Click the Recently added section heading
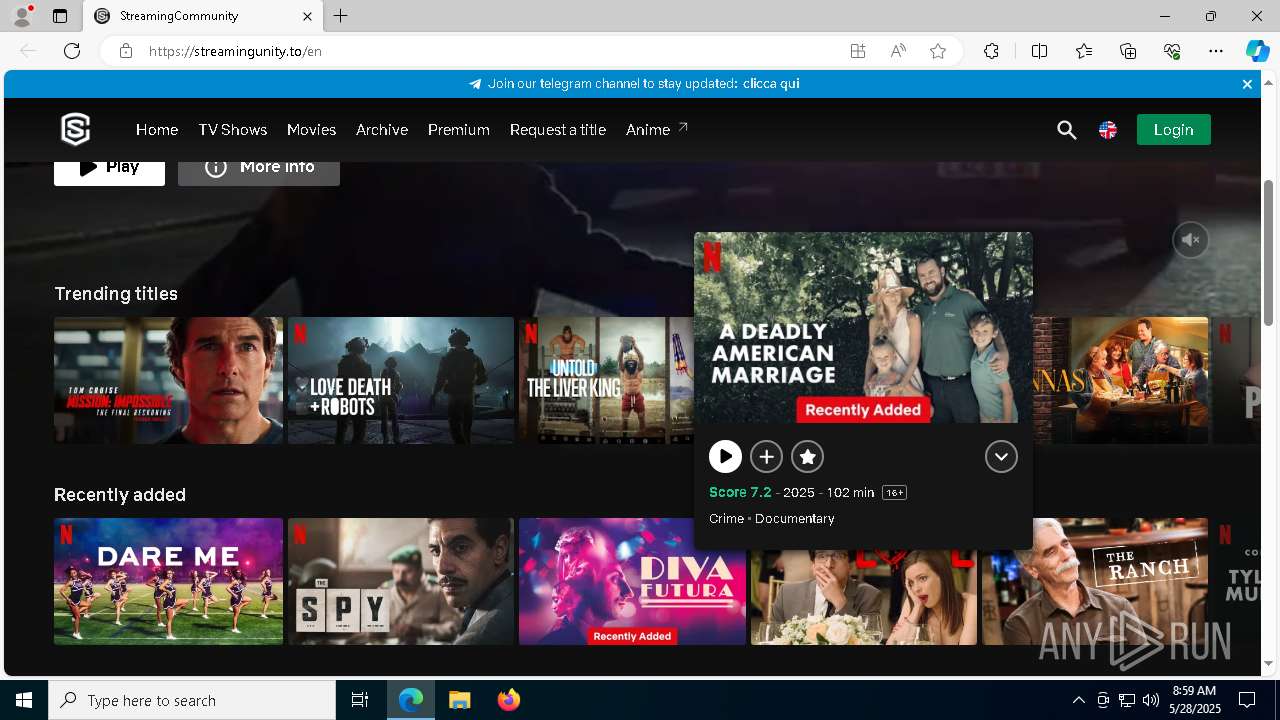Image resolution: width=1280 pixels, height=720 pixels. [x=120, y=495]
